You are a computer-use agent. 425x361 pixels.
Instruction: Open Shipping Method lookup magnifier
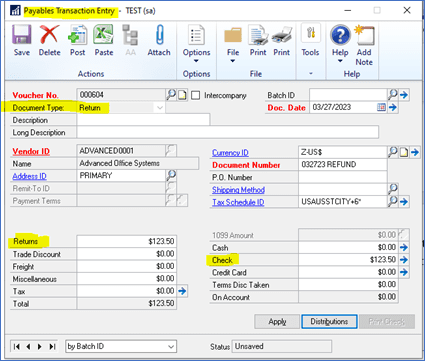click(393, 189)
